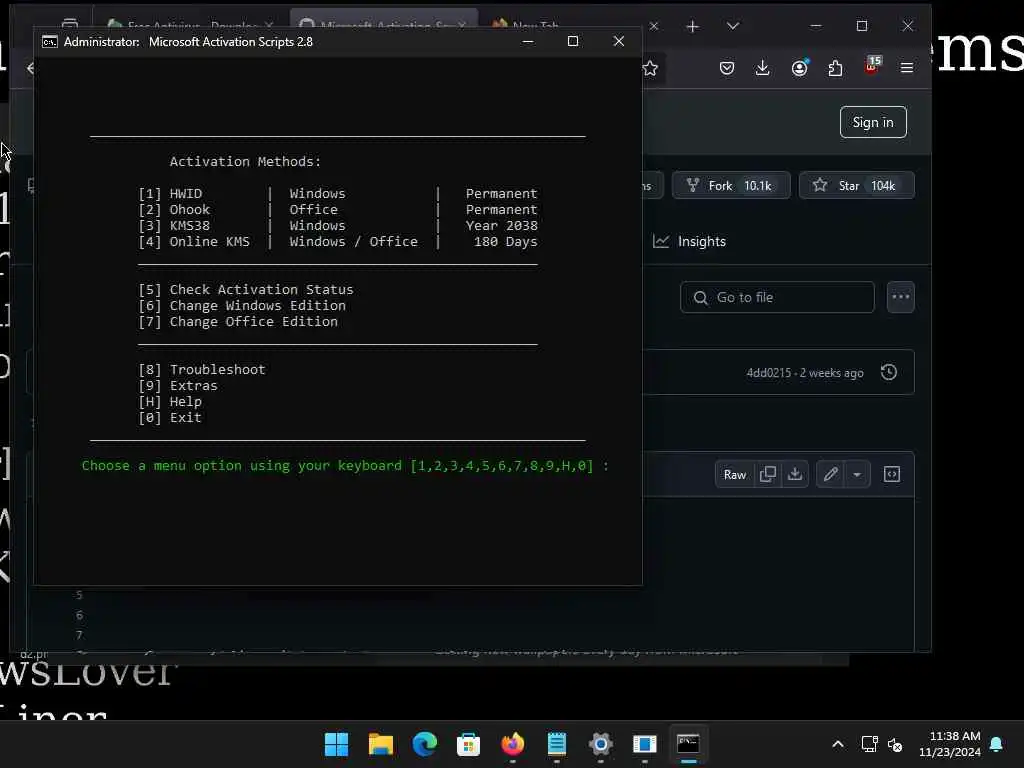Click the Extras line in console
Screen dimensions: 1024x768
(x=178, y=386)
